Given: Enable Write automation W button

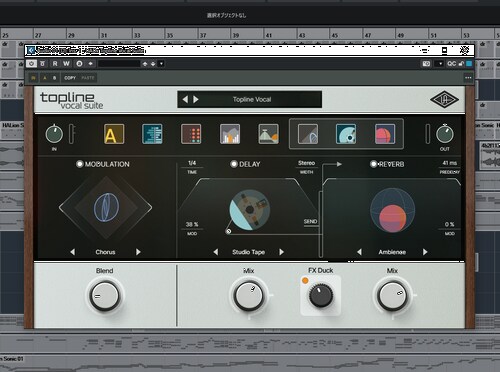Looking at the screenshot, I should [x=66, y=63].
